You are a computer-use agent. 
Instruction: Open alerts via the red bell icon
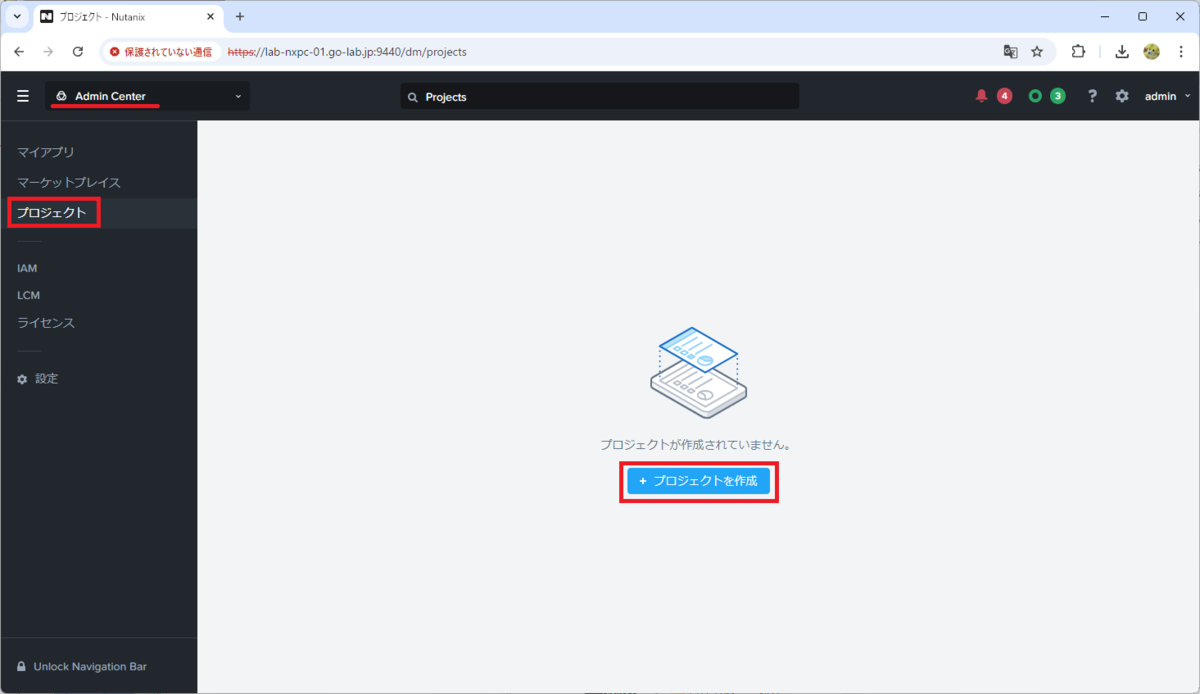[981, 96]
